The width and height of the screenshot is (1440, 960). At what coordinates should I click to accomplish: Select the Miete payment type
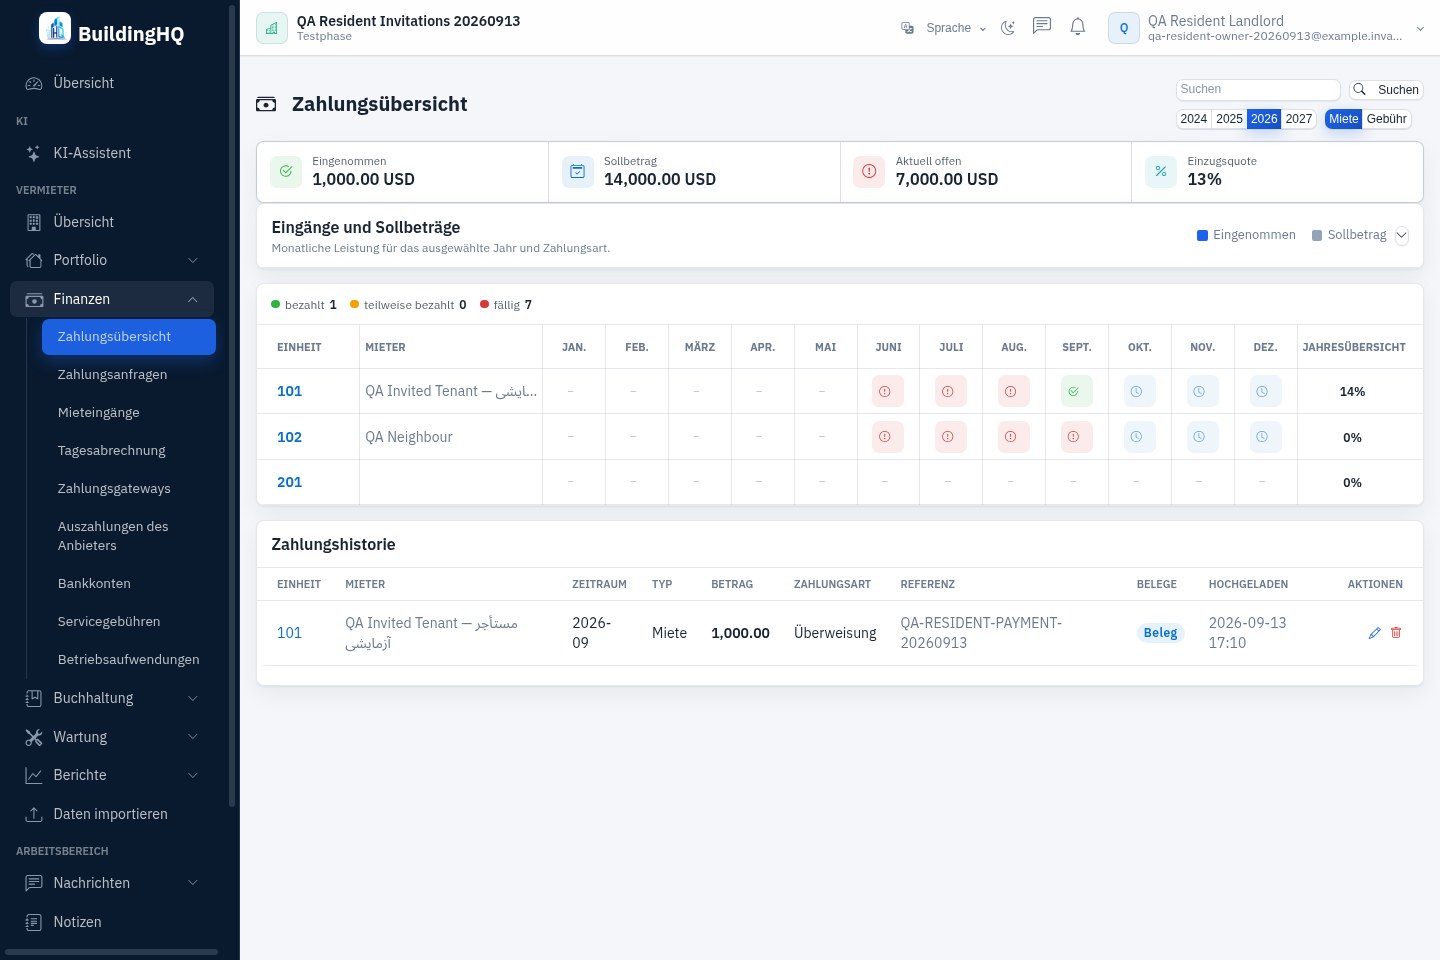click(x=1344, y=119)
